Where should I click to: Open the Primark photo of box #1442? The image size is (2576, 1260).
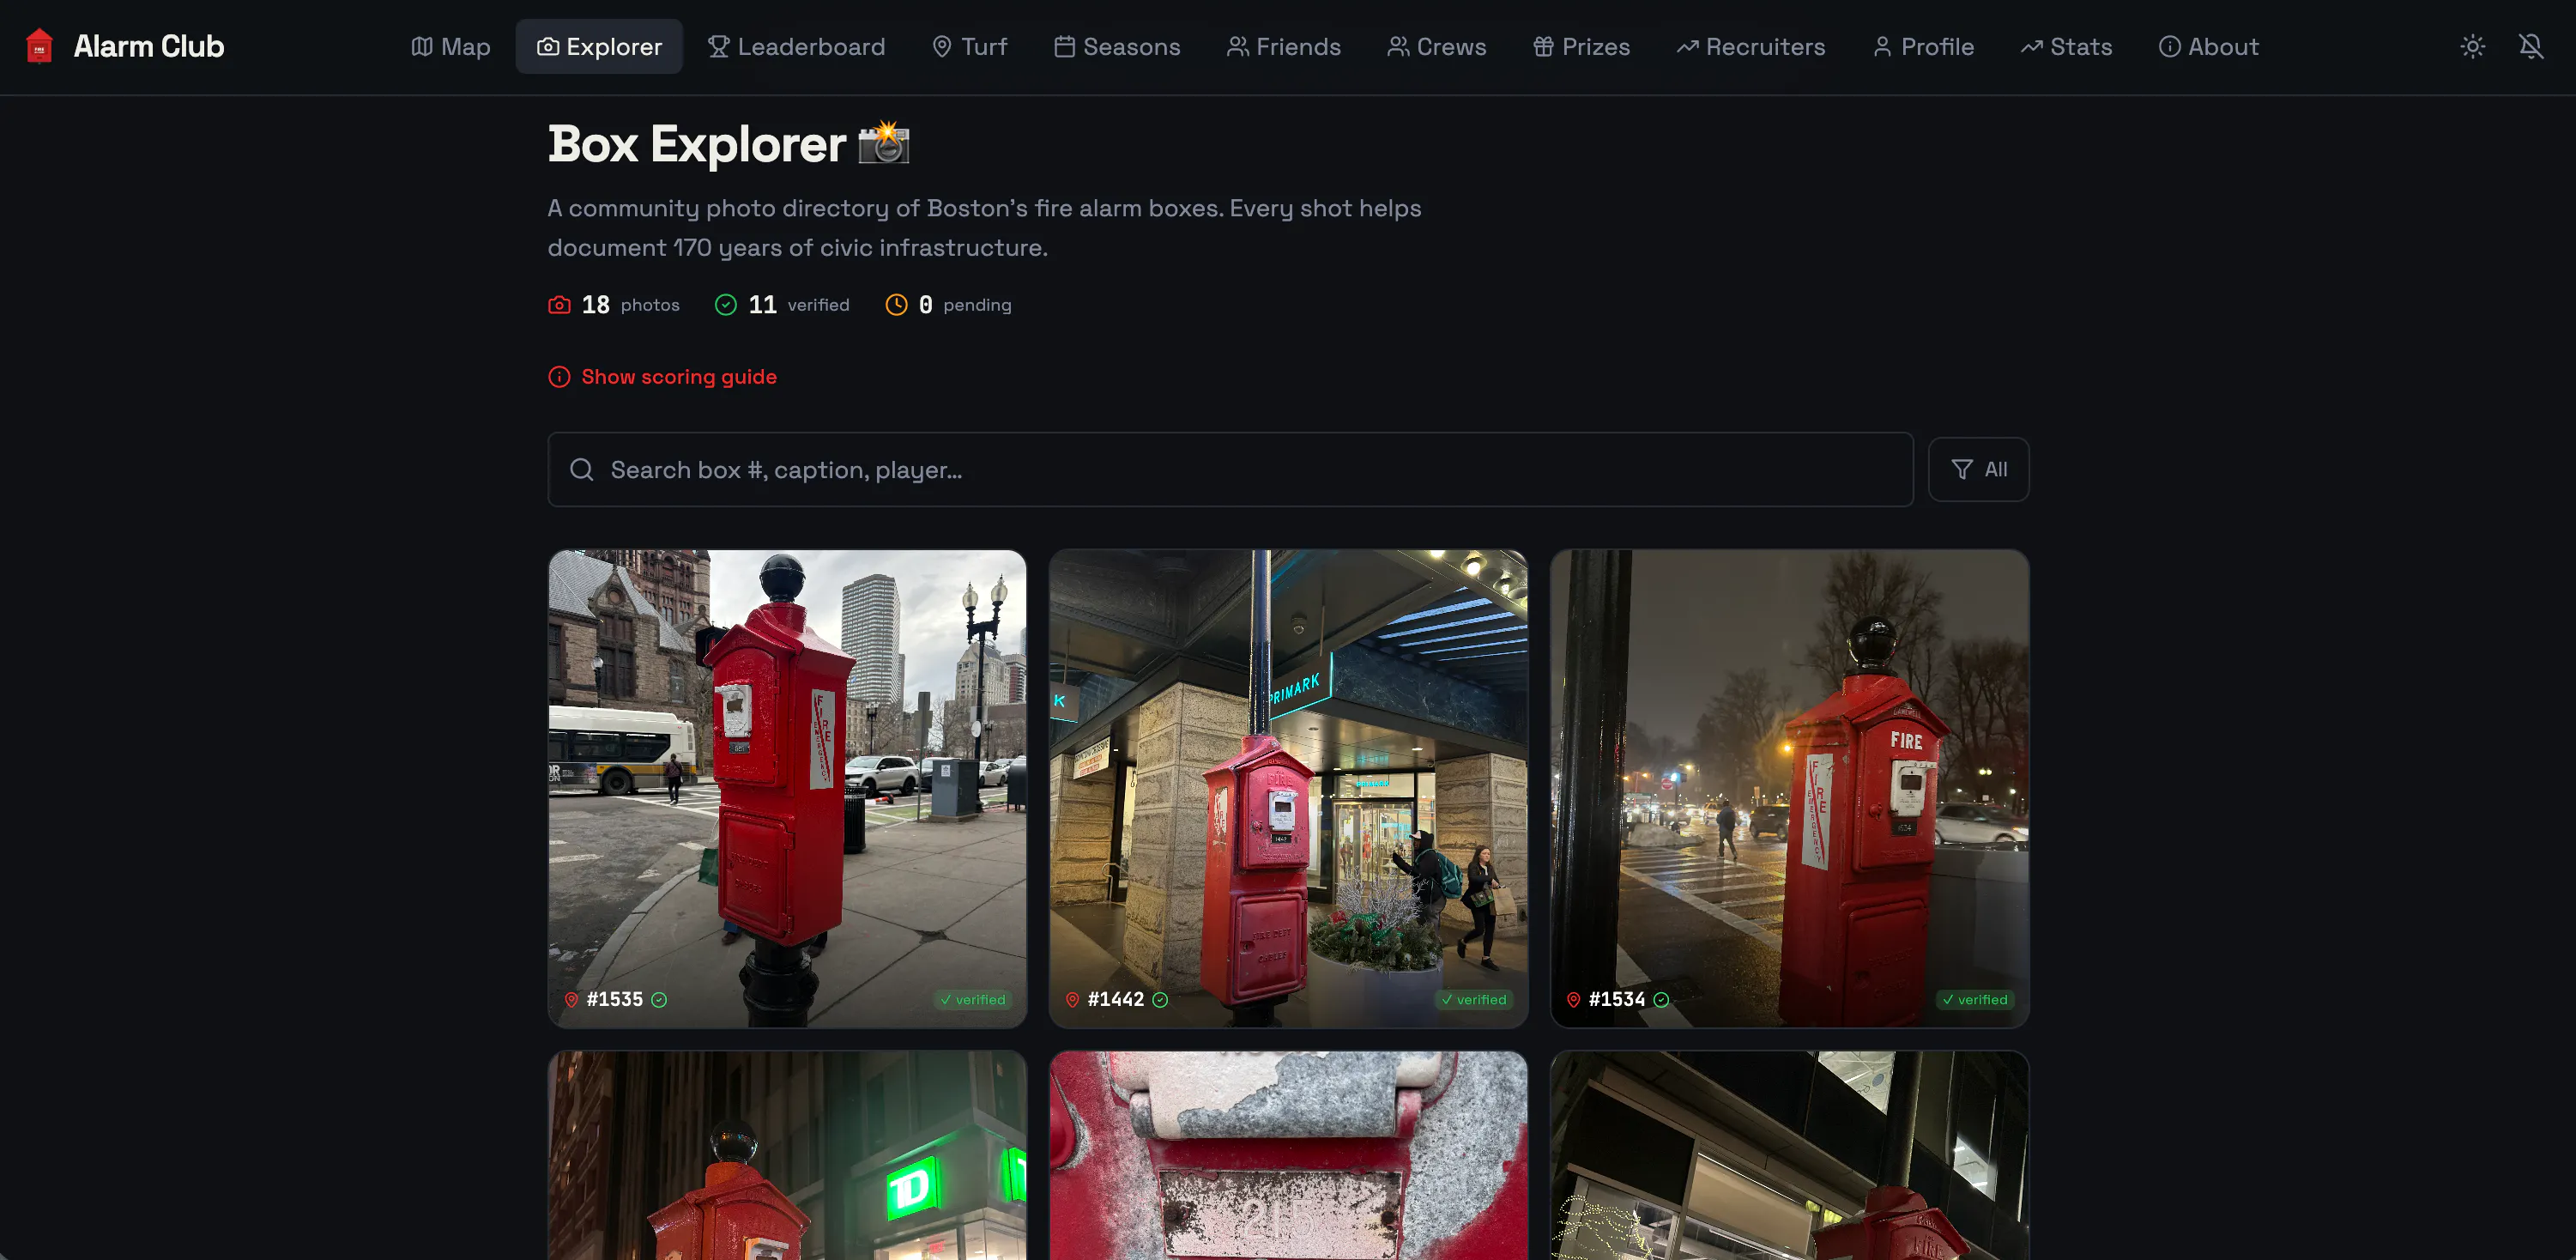(x=1288, y=788)
